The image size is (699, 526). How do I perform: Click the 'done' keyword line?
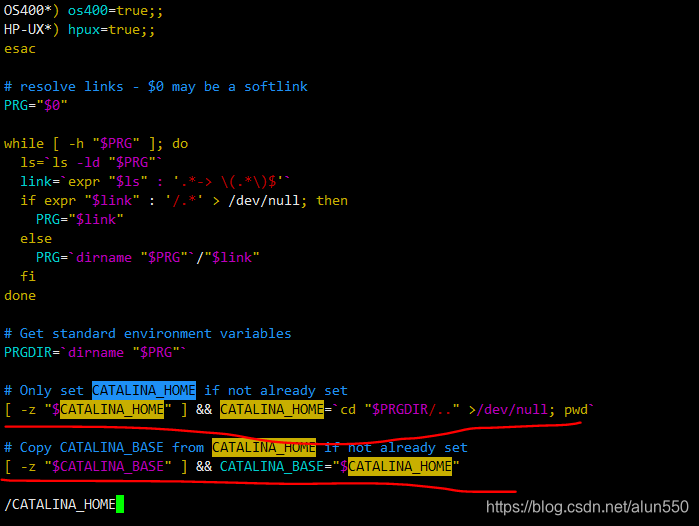tap(20, 296)
